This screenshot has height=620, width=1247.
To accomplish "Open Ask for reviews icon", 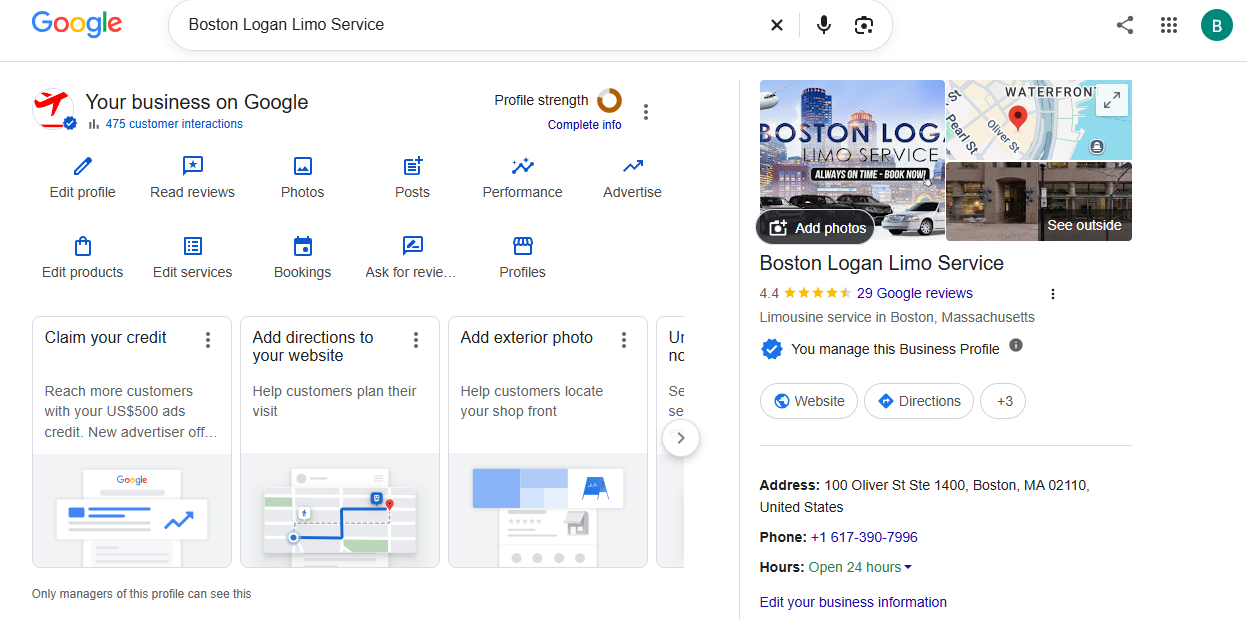I will [413, 246].
